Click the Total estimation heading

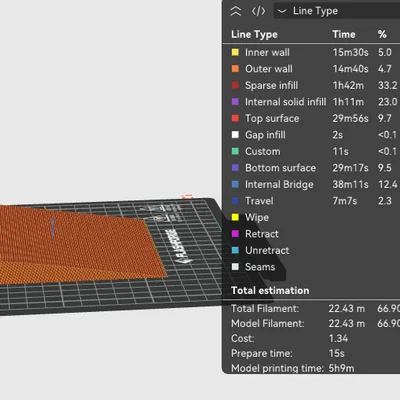click(x=270, y=290)
